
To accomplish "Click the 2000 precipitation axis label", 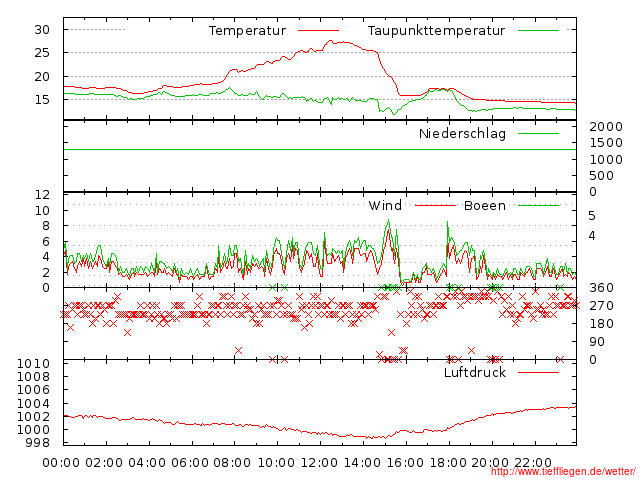I will pyautogui.click(x=606, y=127).
